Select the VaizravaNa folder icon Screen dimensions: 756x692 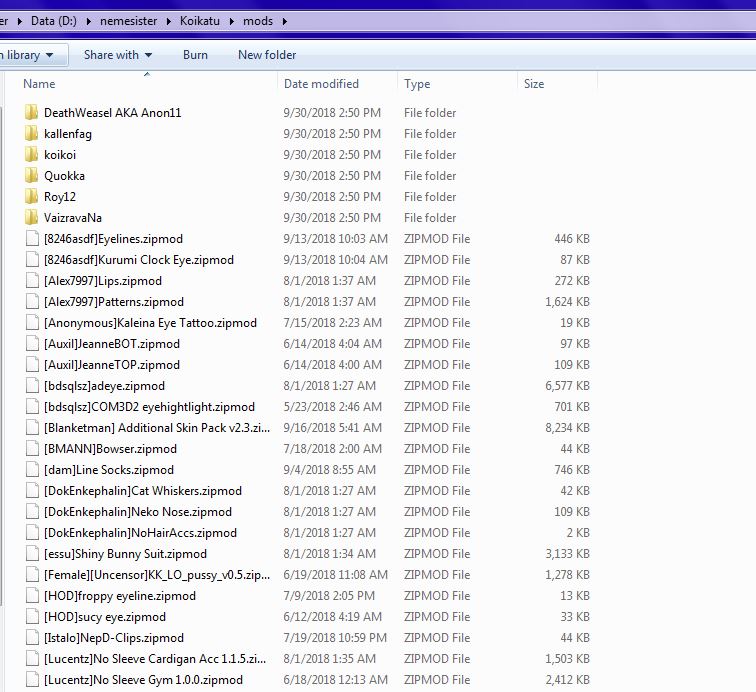(31, 217)
